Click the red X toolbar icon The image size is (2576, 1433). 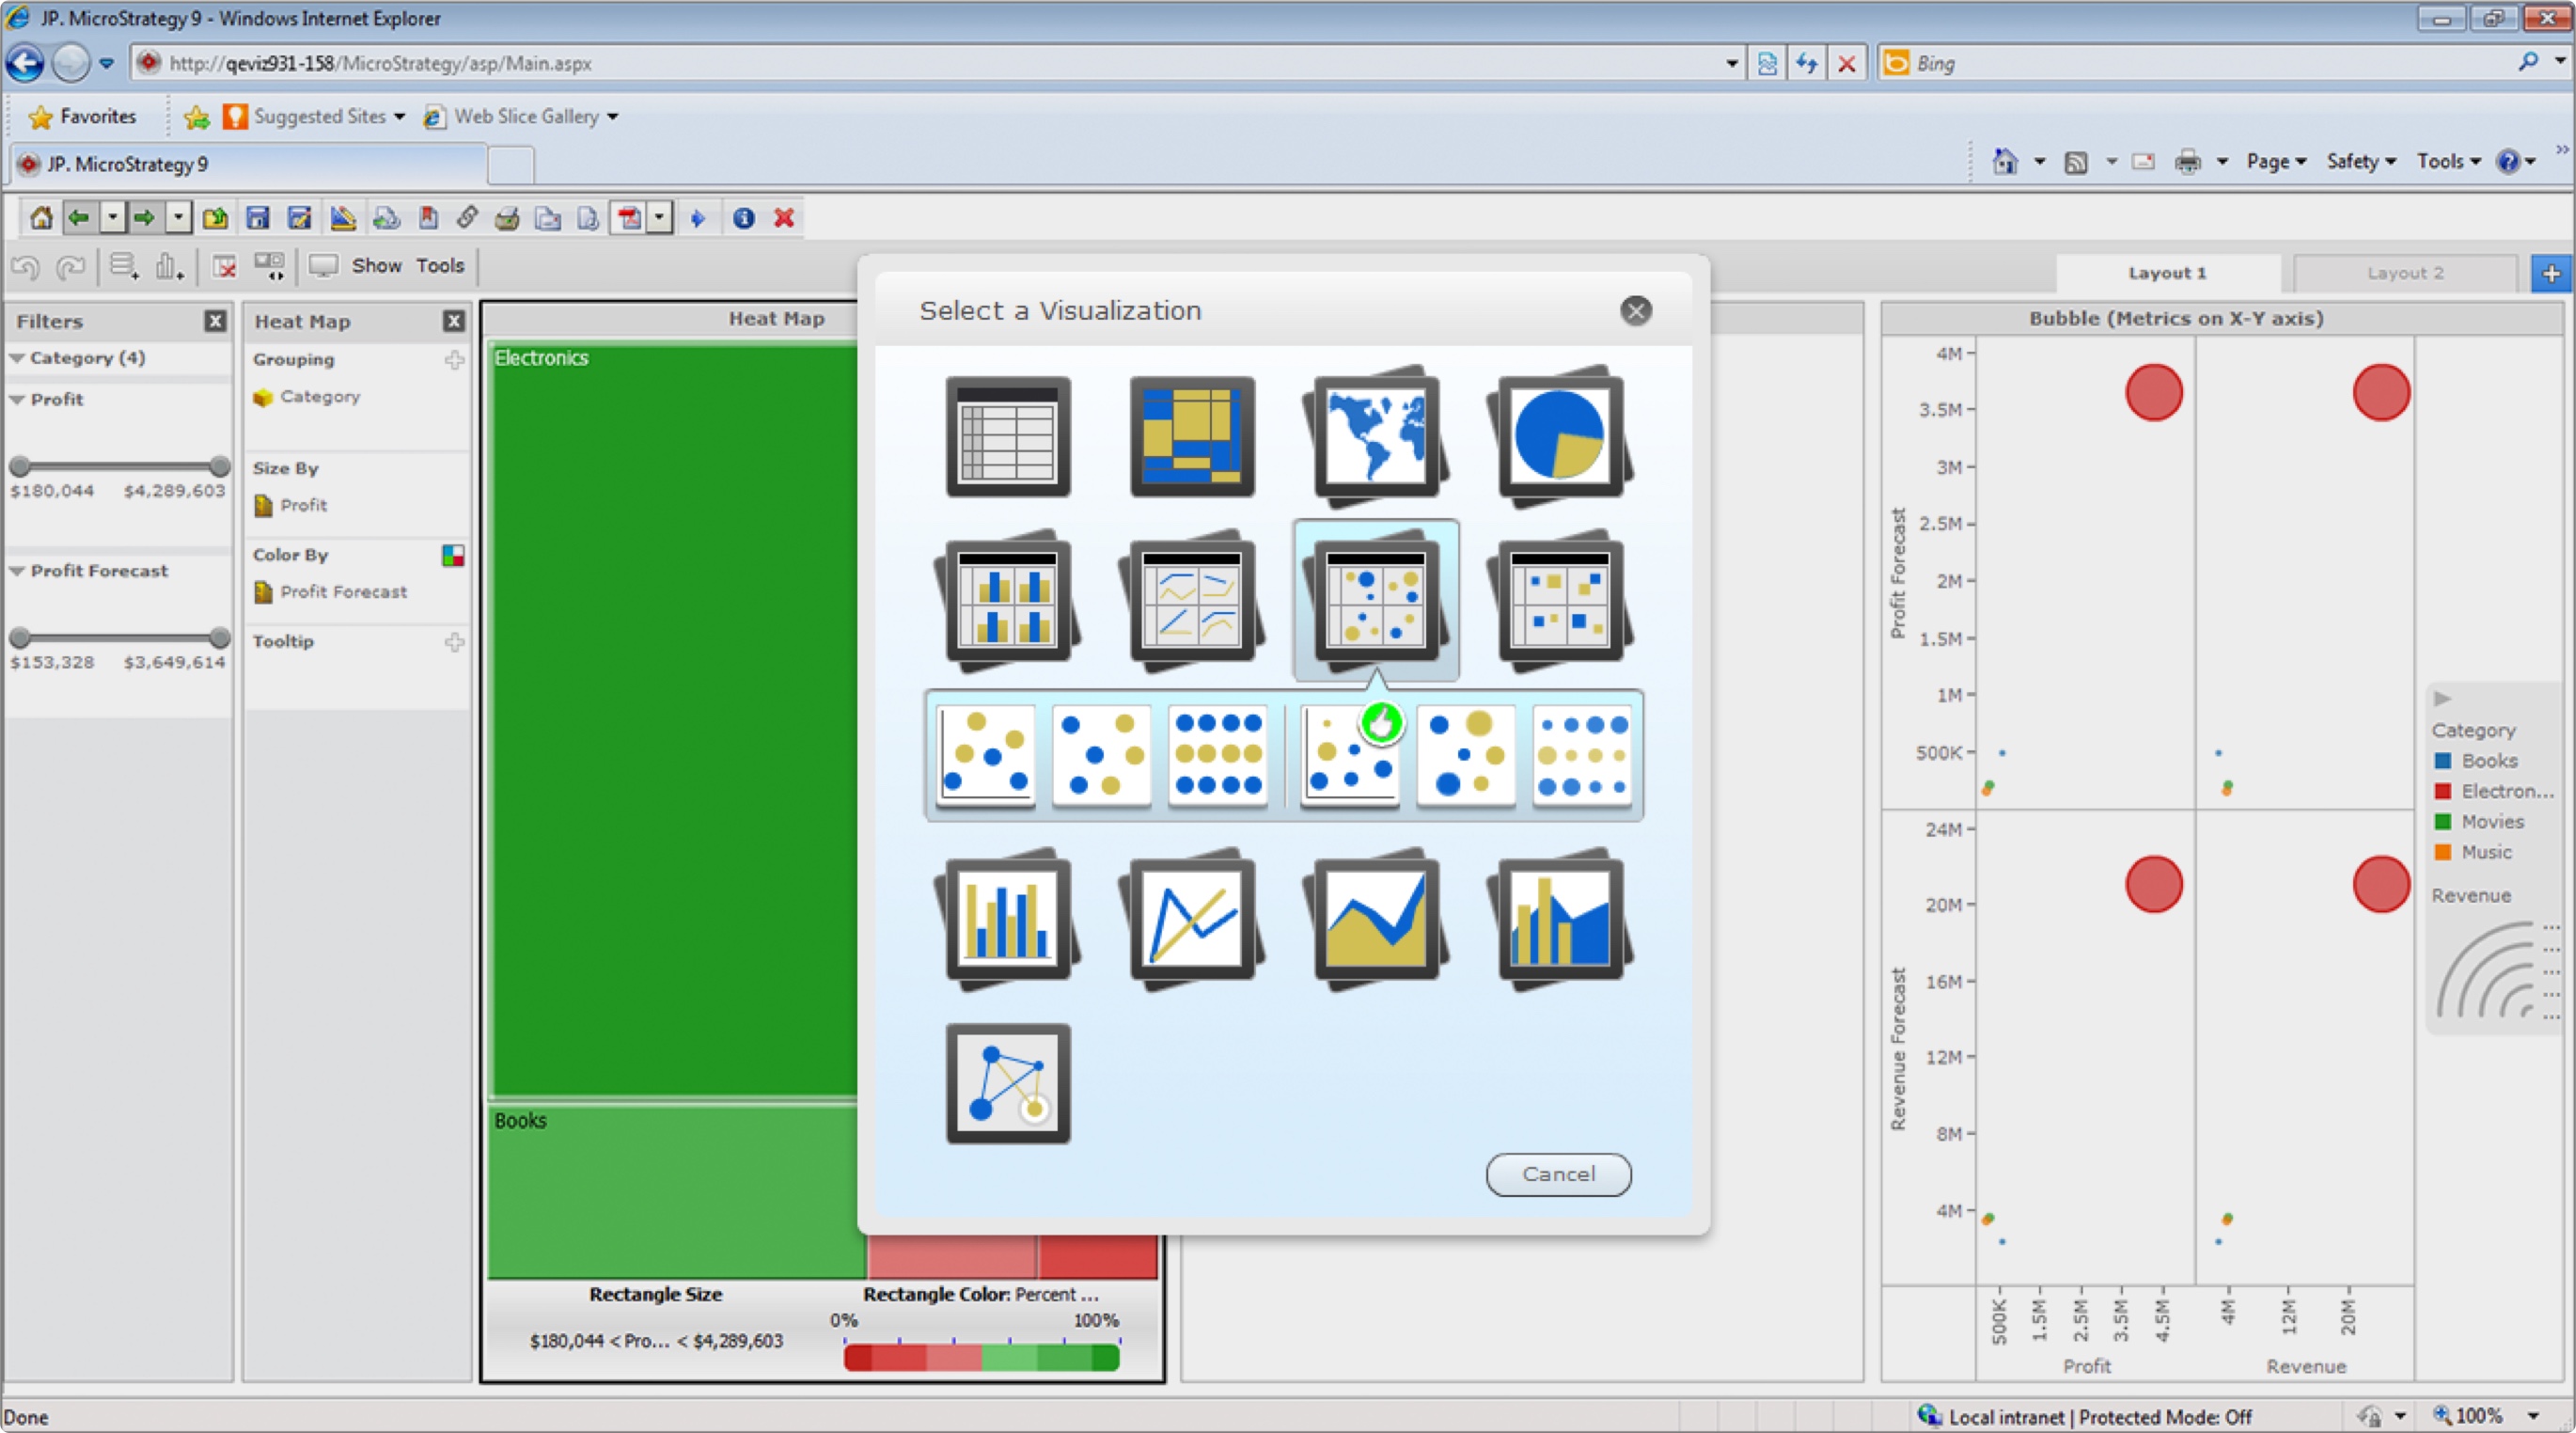[784, 217]
